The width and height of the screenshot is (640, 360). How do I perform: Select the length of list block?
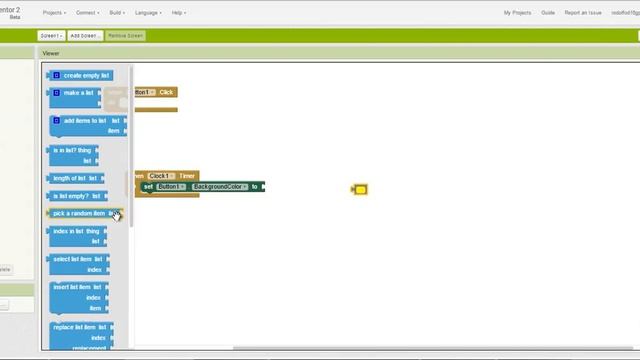[76, 178]
